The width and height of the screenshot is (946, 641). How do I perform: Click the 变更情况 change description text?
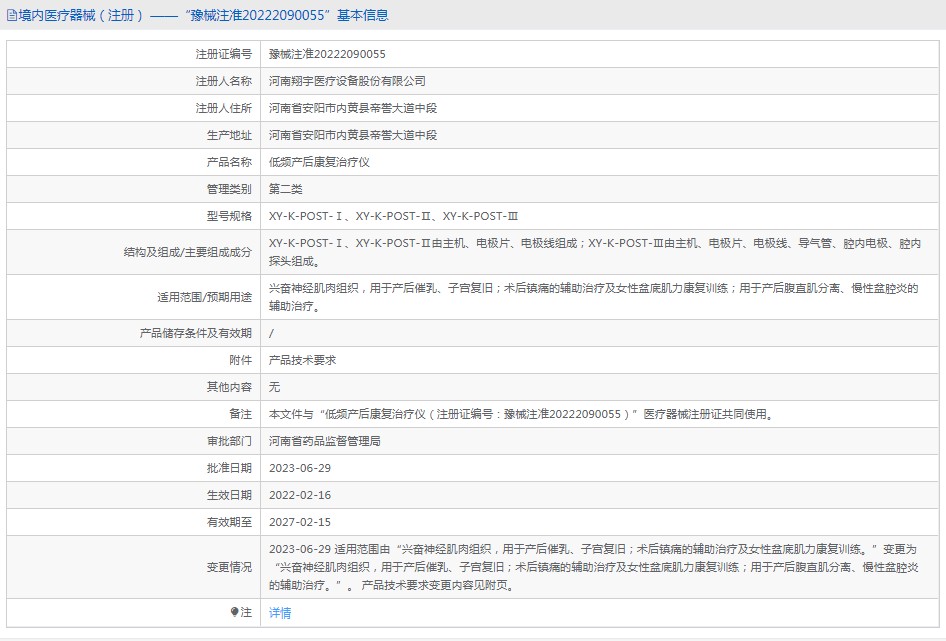pos(594,567)
